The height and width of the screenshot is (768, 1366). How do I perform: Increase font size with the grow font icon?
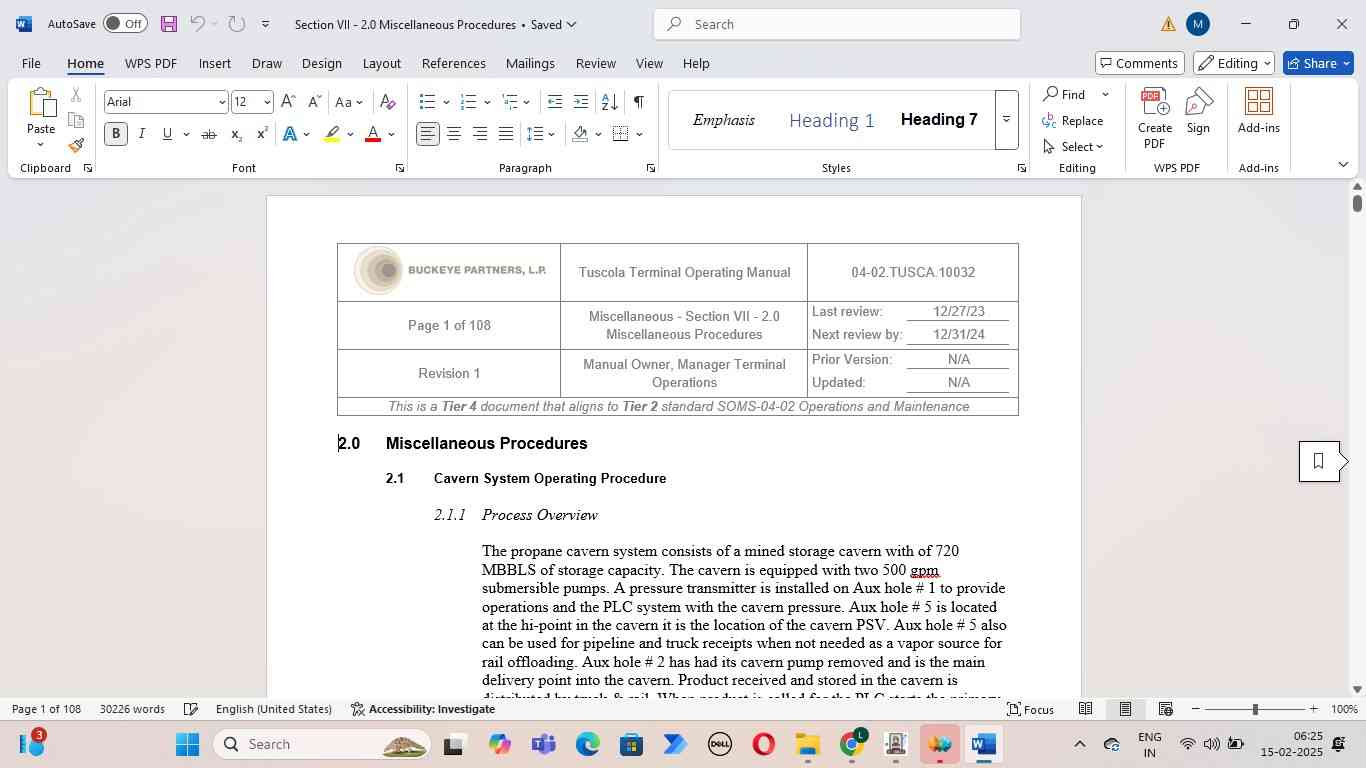tap(288, 102)
